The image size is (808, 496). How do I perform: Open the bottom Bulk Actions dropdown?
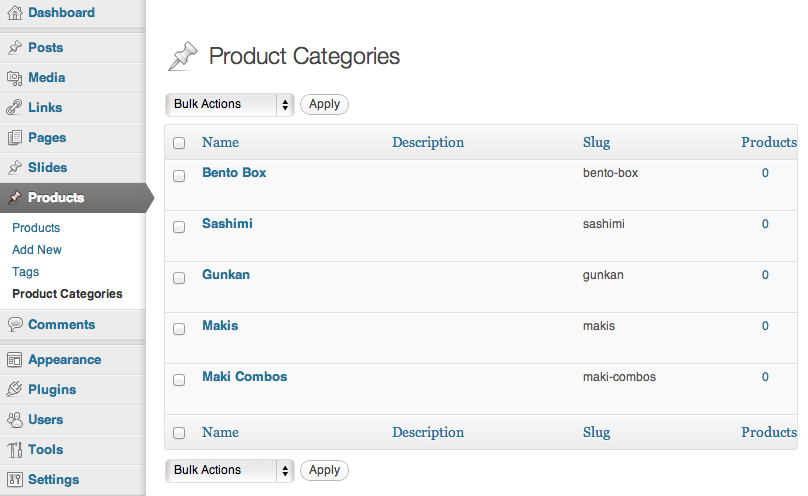(x=230, y=471)
